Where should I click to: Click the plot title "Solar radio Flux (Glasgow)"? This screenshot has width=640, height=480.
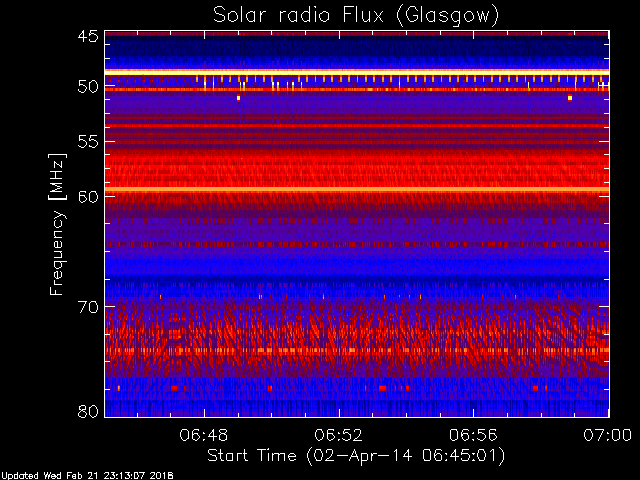click(356, 16)
